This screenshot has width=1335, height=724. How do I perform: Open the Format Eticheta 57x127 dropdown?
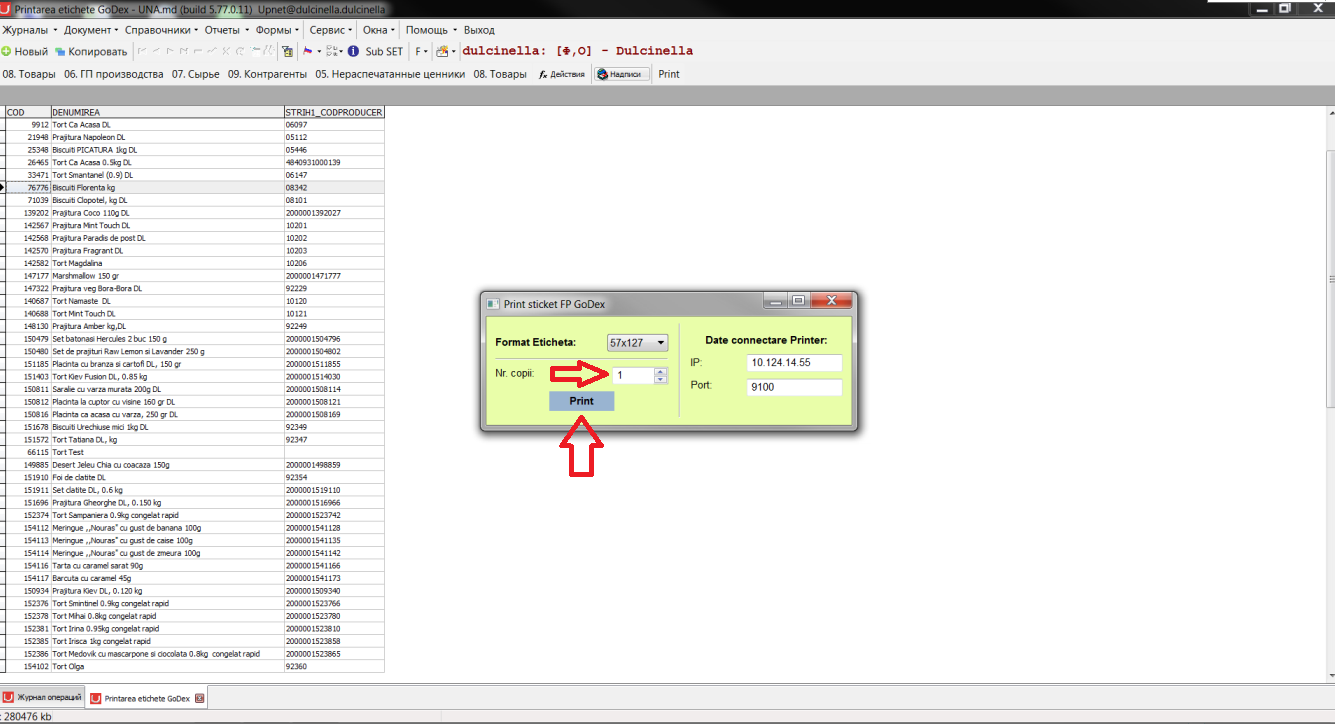[x=638, y=343]
